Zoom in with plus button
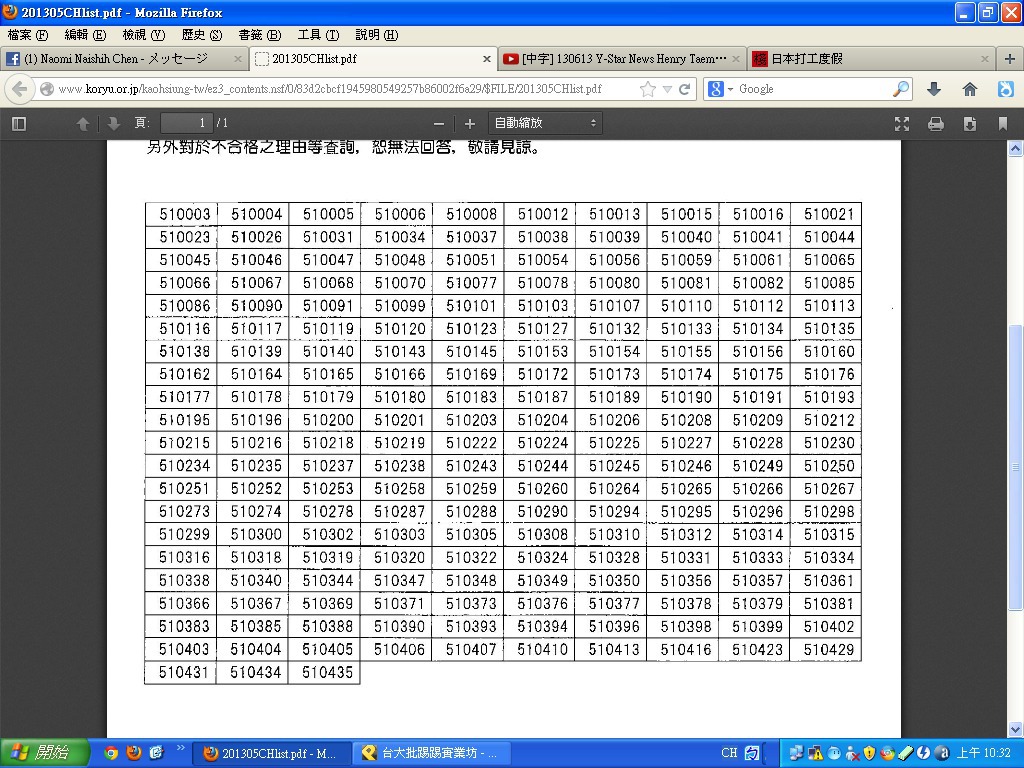The image size is (1024, 768). click(470, 123)
